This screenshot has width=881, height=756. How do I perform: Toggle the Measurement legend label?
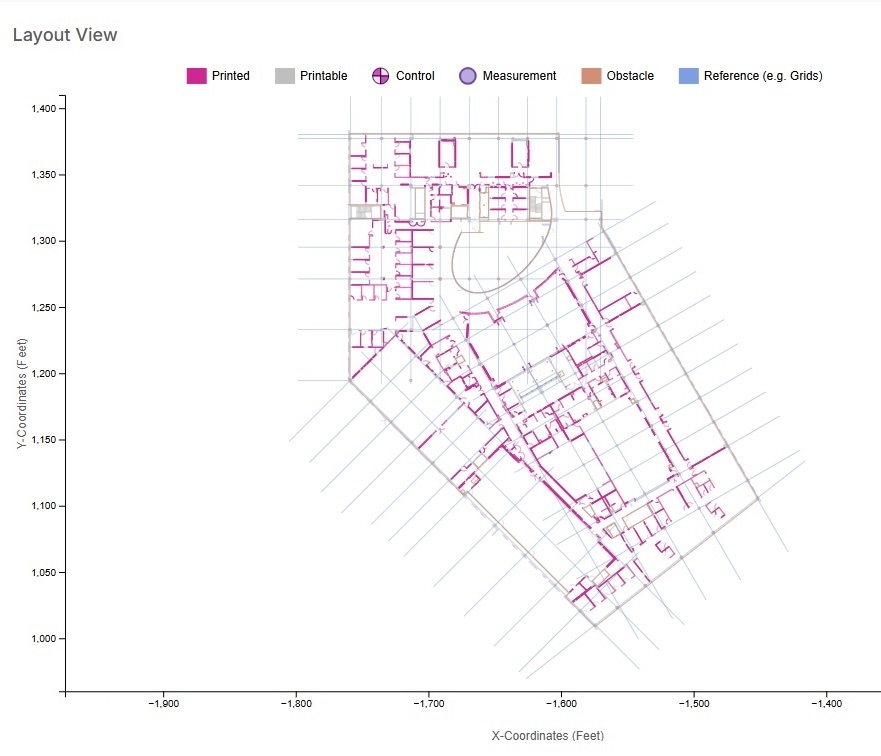point(519,76)
